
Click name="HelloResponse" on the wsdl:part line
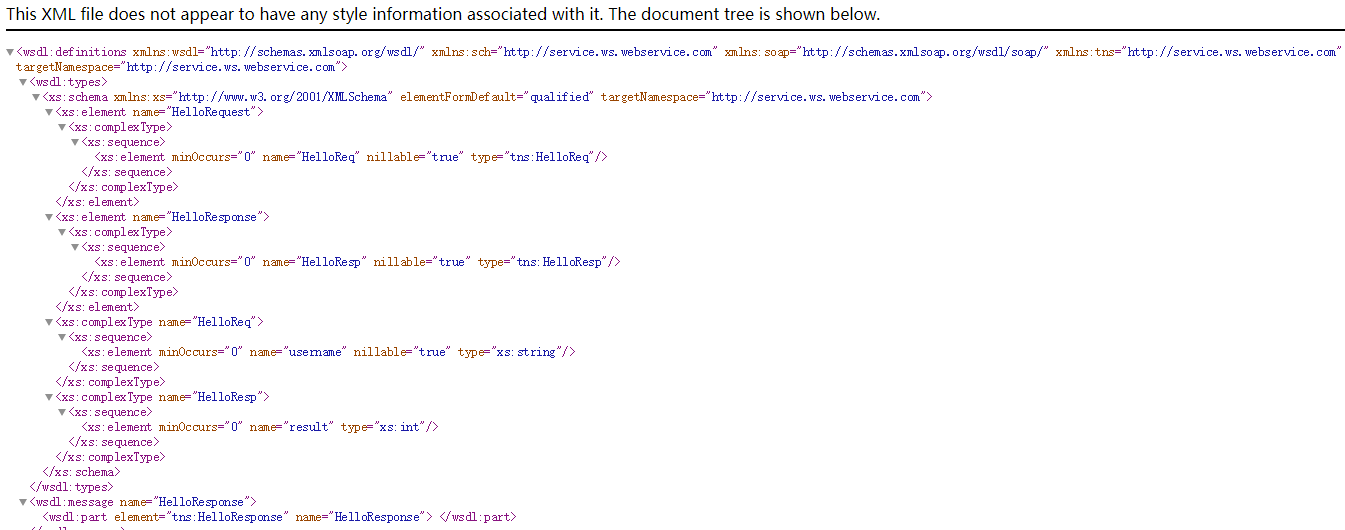[359, 517]
